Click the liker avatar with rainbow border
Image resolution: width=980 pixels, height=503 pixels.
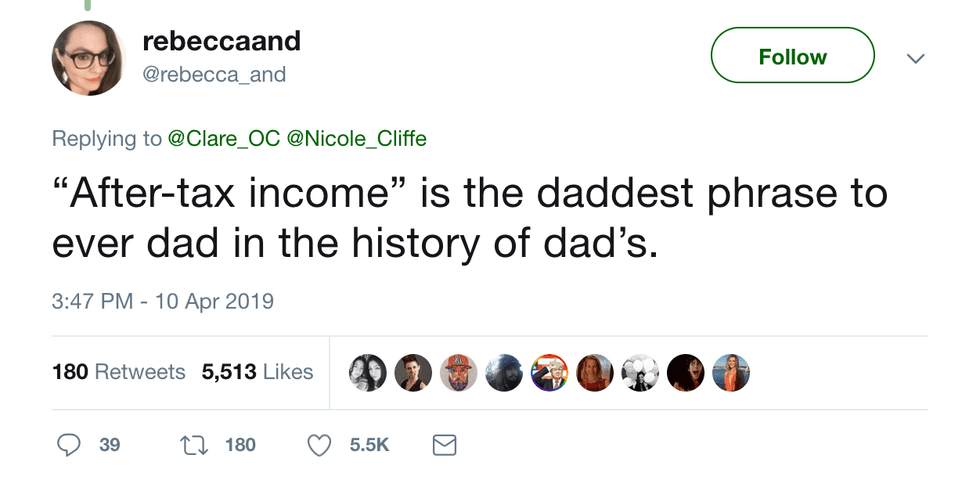[x=549, y=372]
